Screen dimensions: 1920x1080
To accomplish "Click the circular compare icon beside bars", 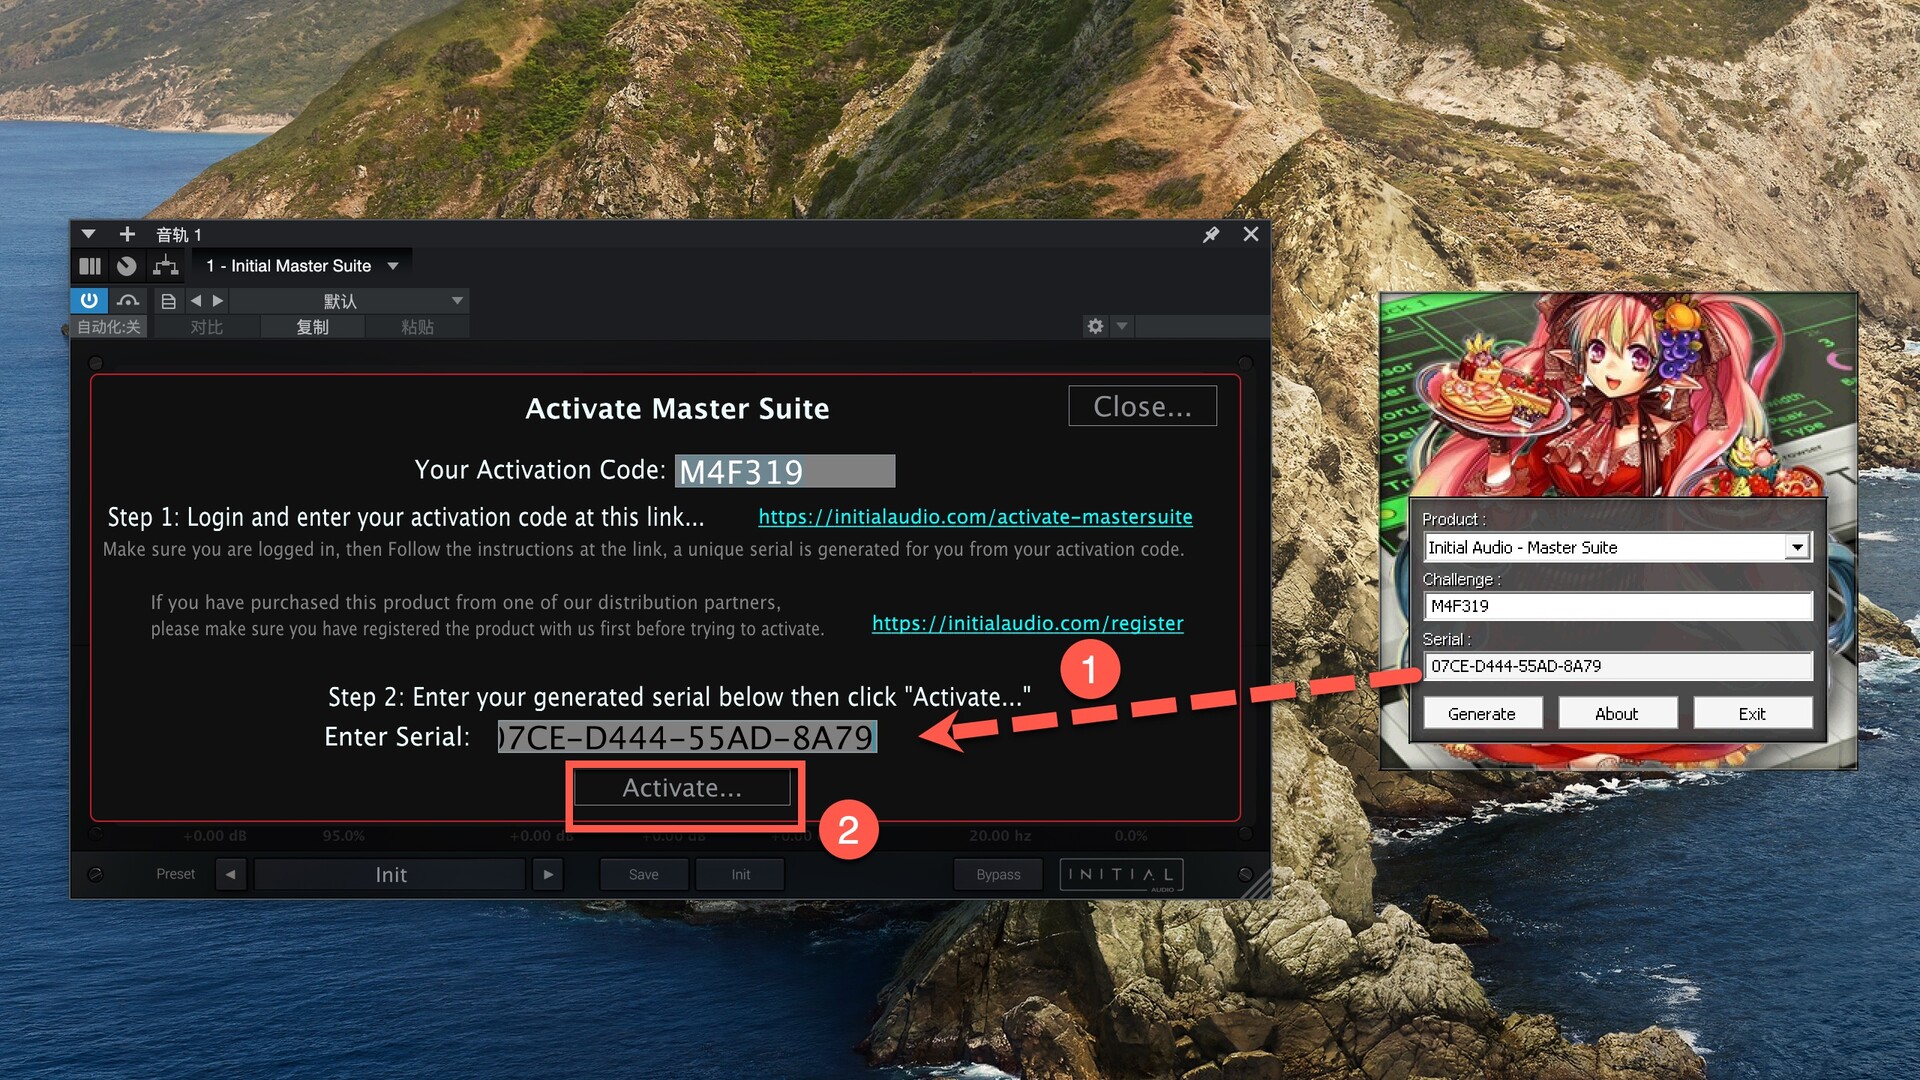I will tap(126, 266).
